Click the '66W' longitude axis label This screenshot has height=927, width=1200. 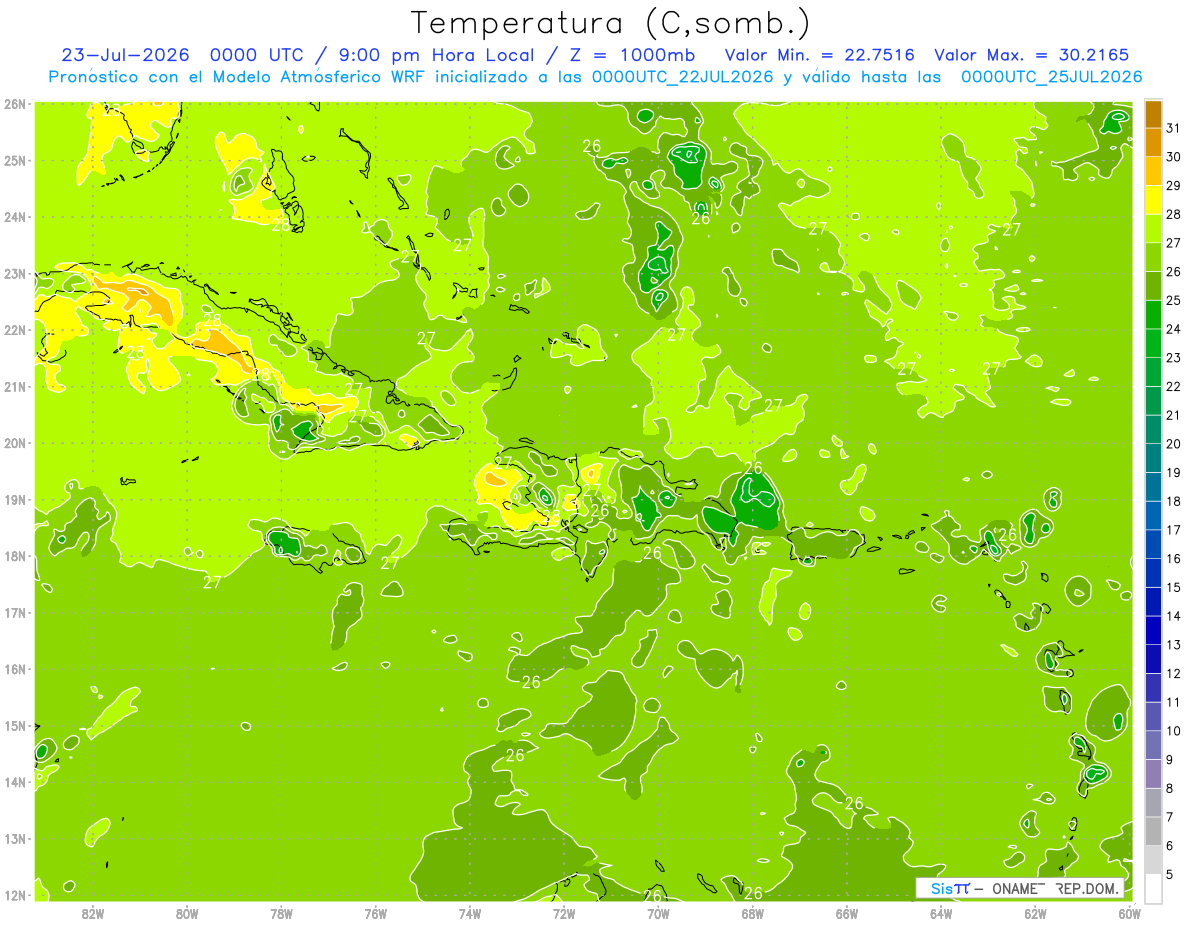pos(847,913)
